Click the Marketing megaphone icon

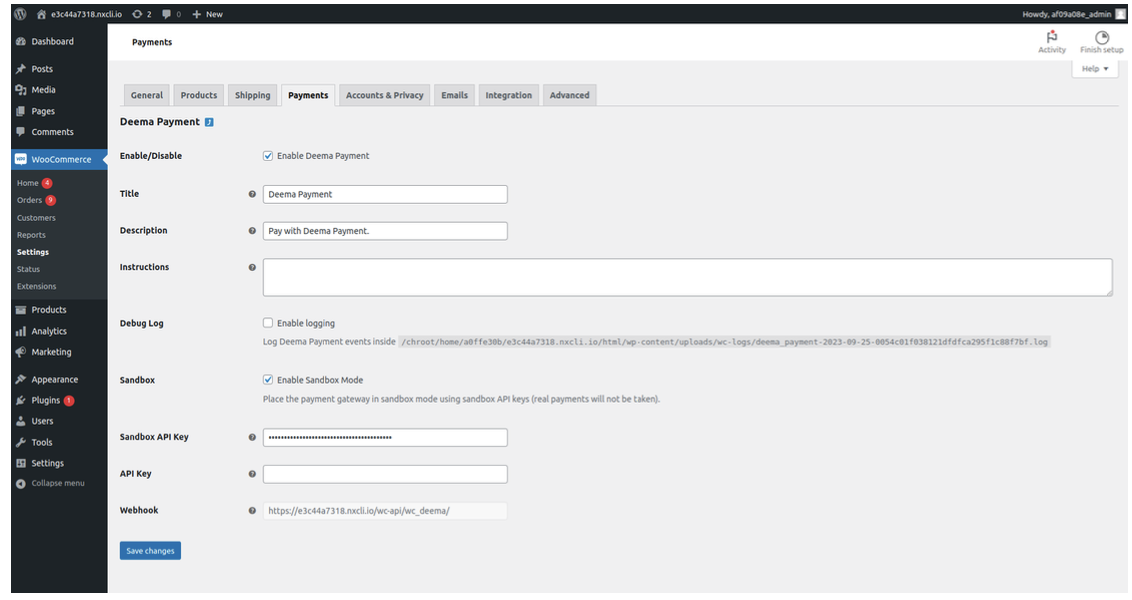click(21, 352)
